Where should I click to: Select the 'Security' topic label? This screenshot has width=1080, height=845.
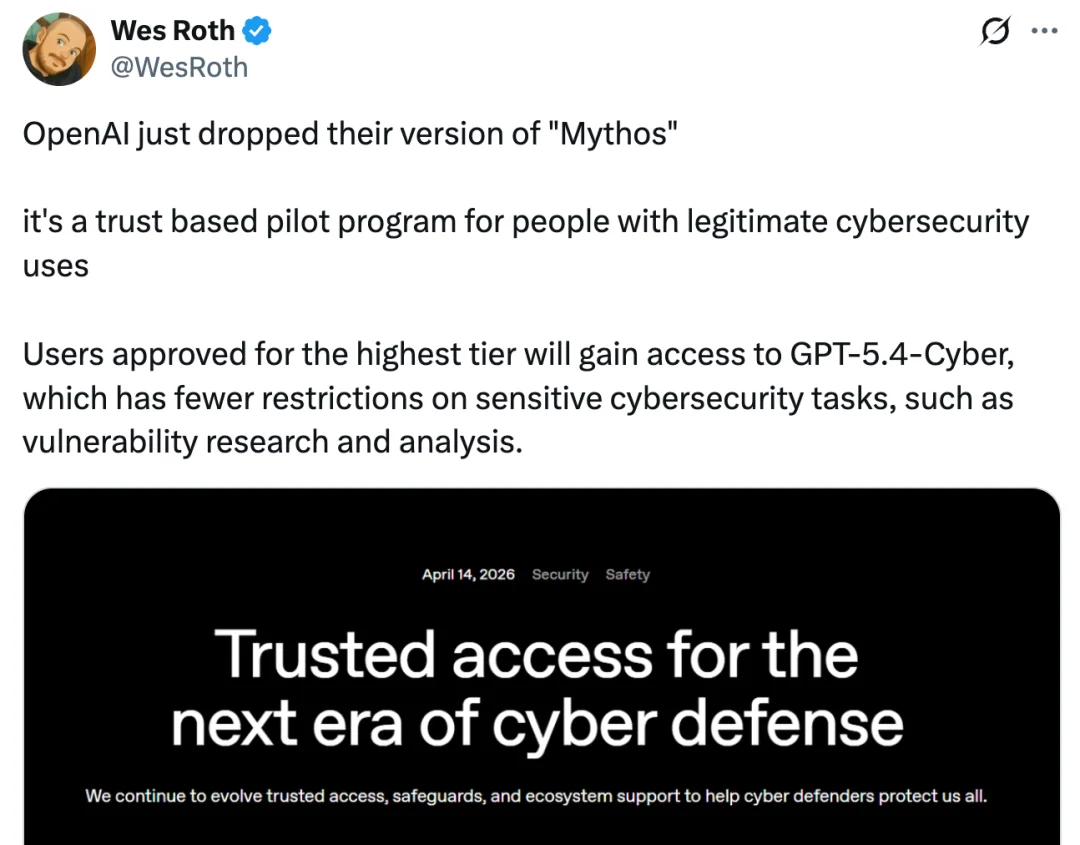point(560,574)
